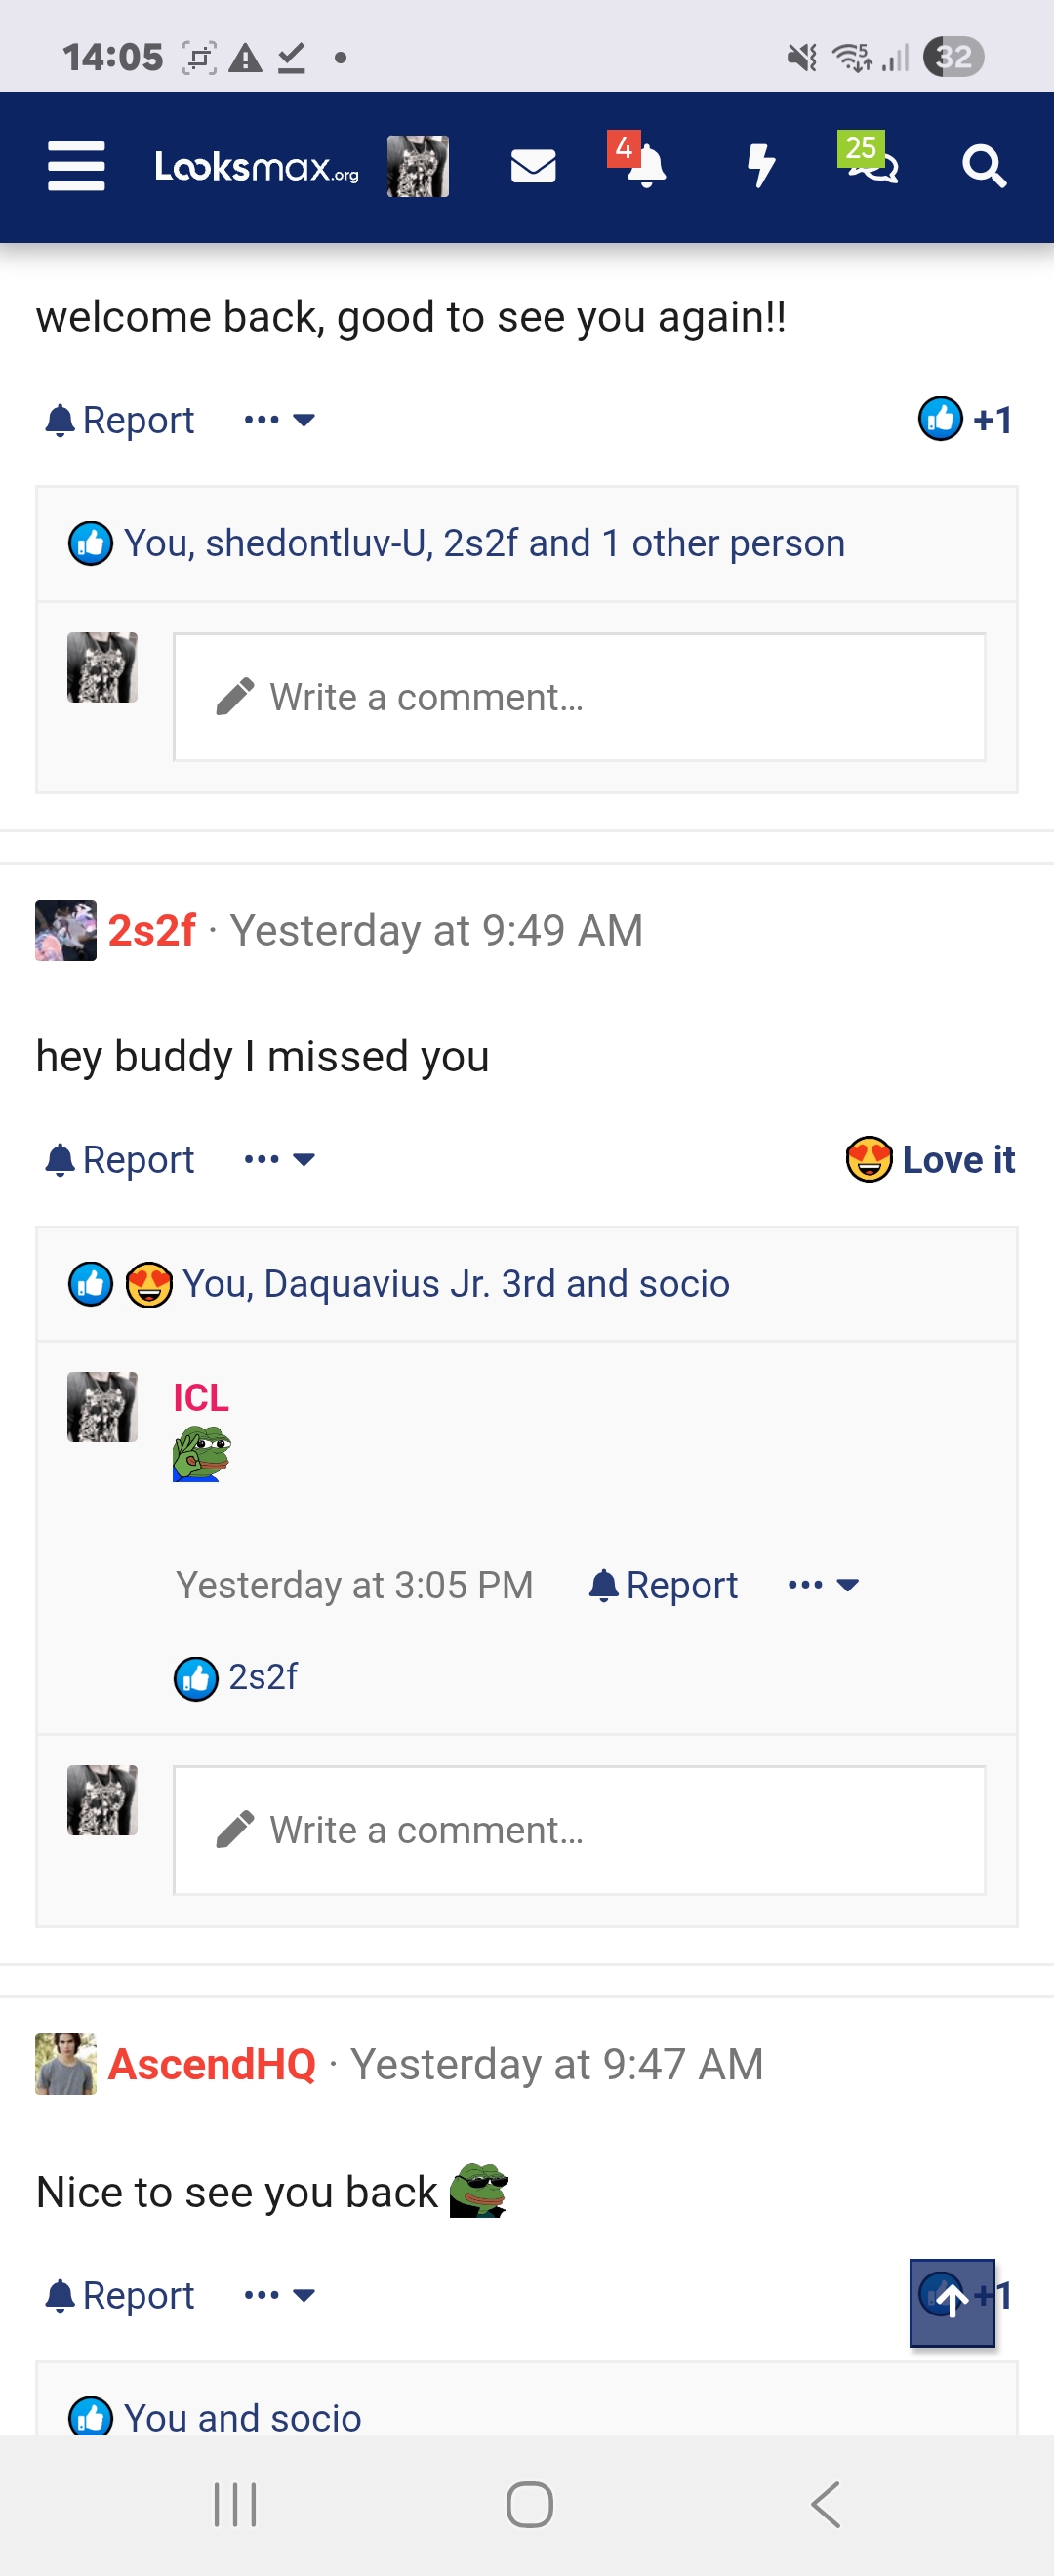Expand more options dropdown under AscendHQ's post

280,2295
